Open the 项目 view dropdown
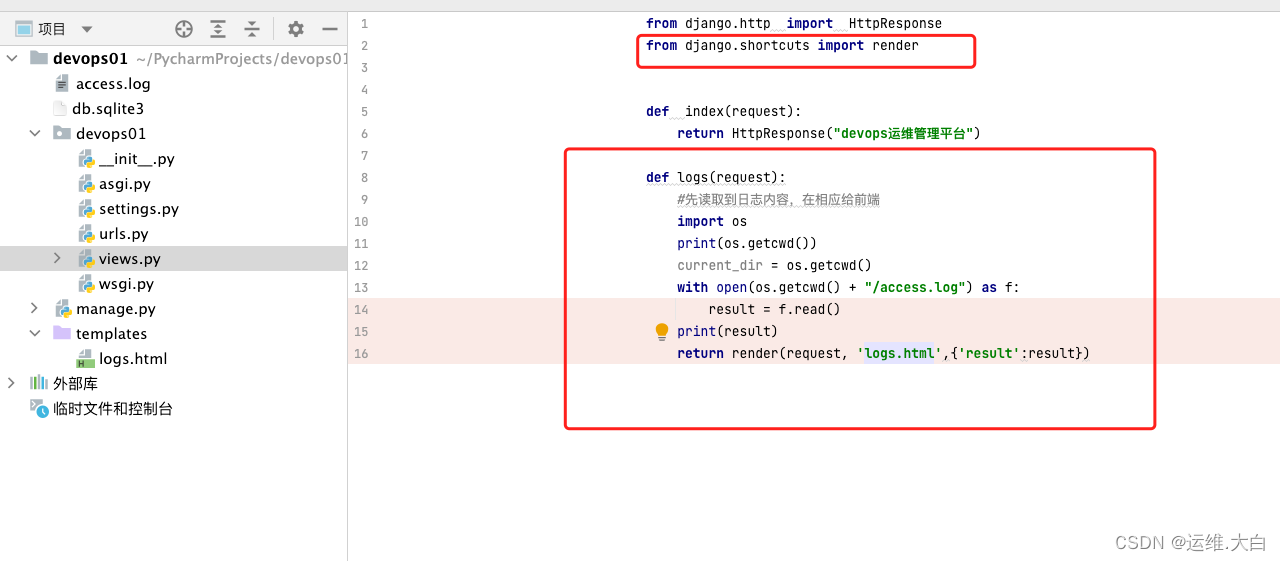This screenshot has width=1280, height=561. click(x=87, y=29)
